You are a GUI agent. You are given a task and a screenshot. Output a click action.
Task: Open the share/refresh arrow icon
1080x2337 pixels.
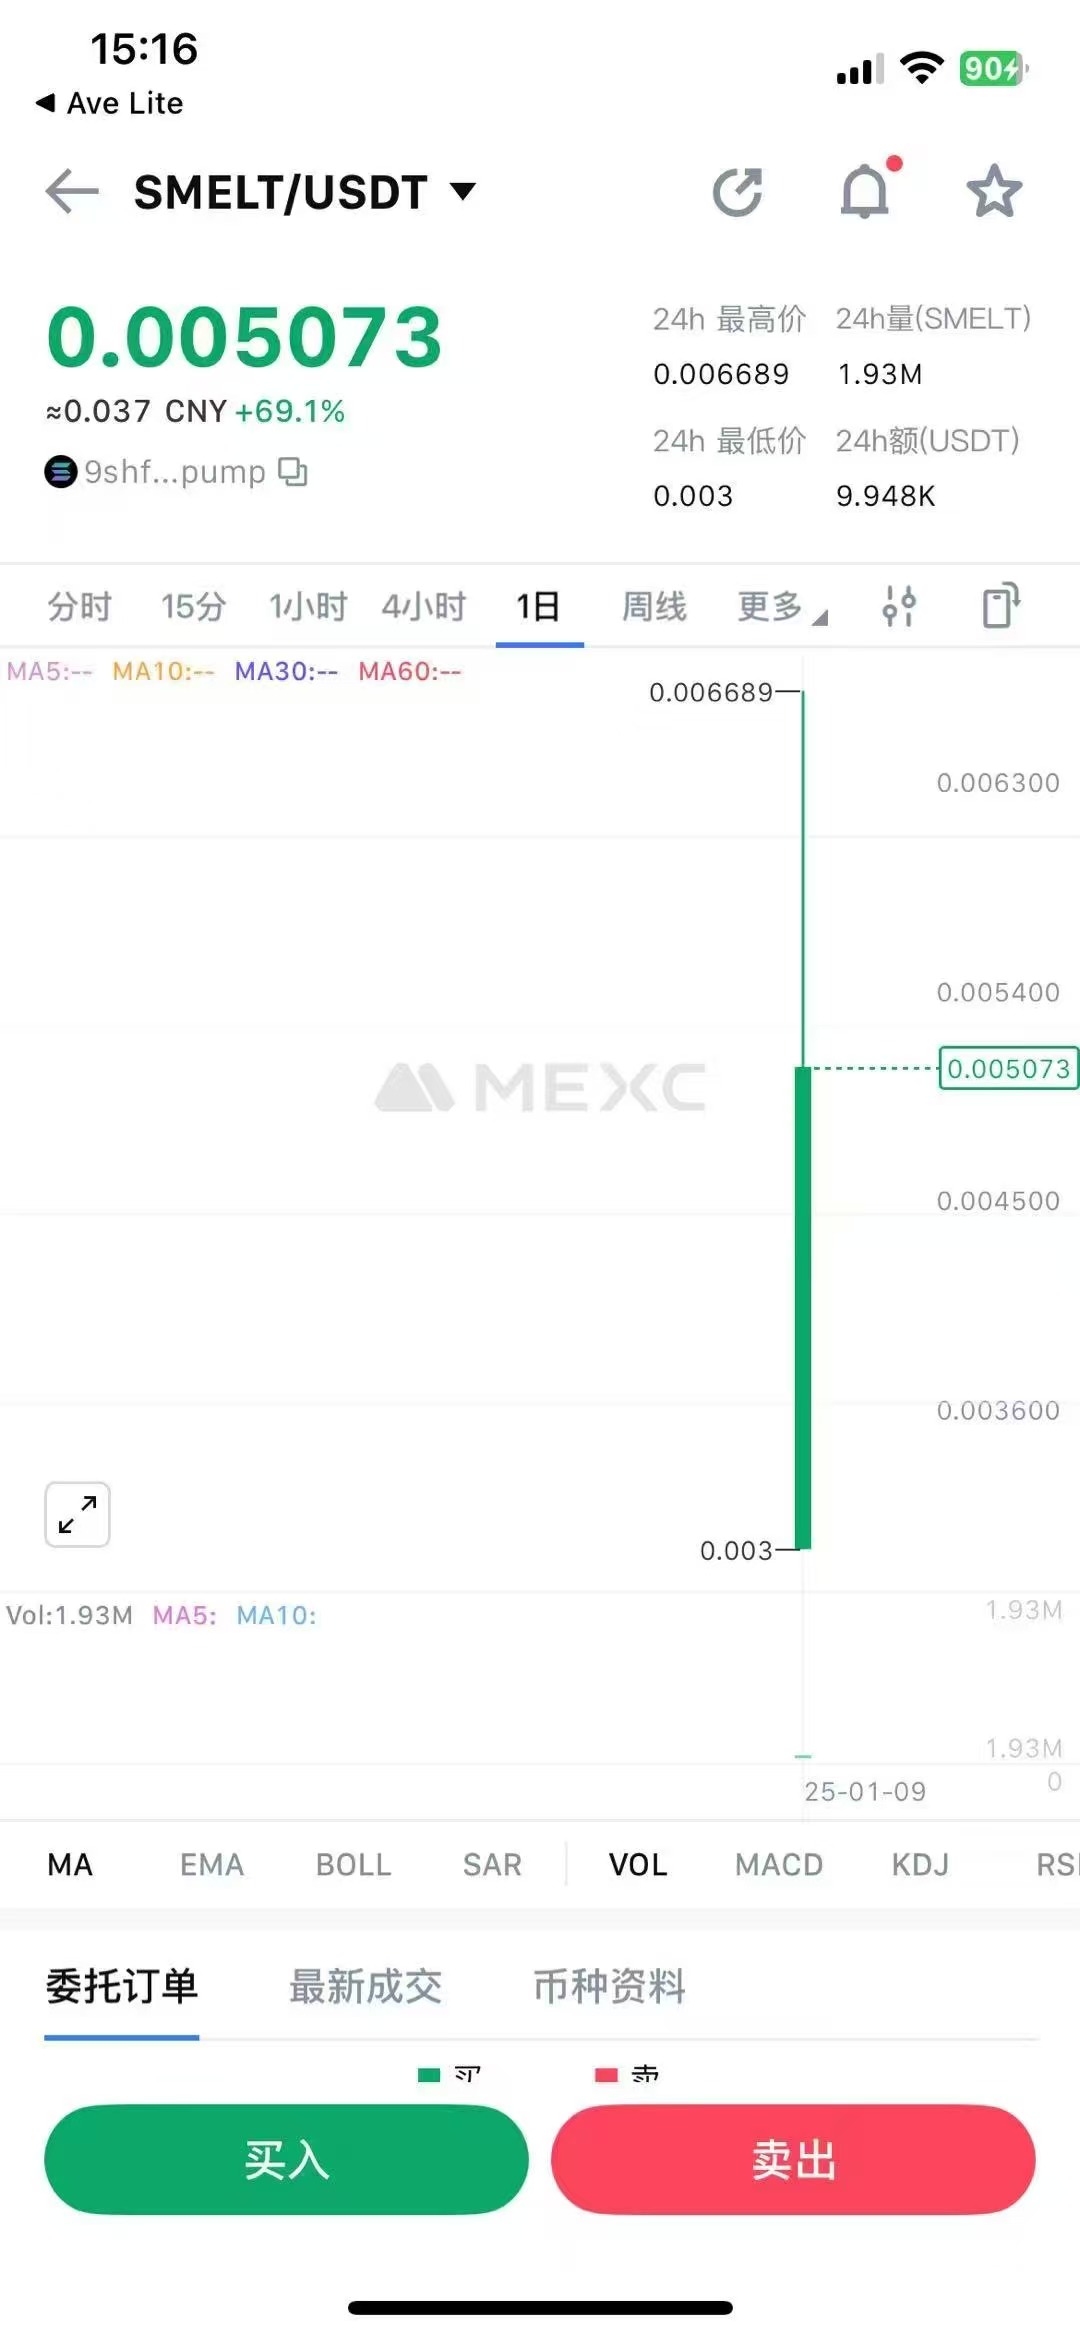[x=737, y=192]
